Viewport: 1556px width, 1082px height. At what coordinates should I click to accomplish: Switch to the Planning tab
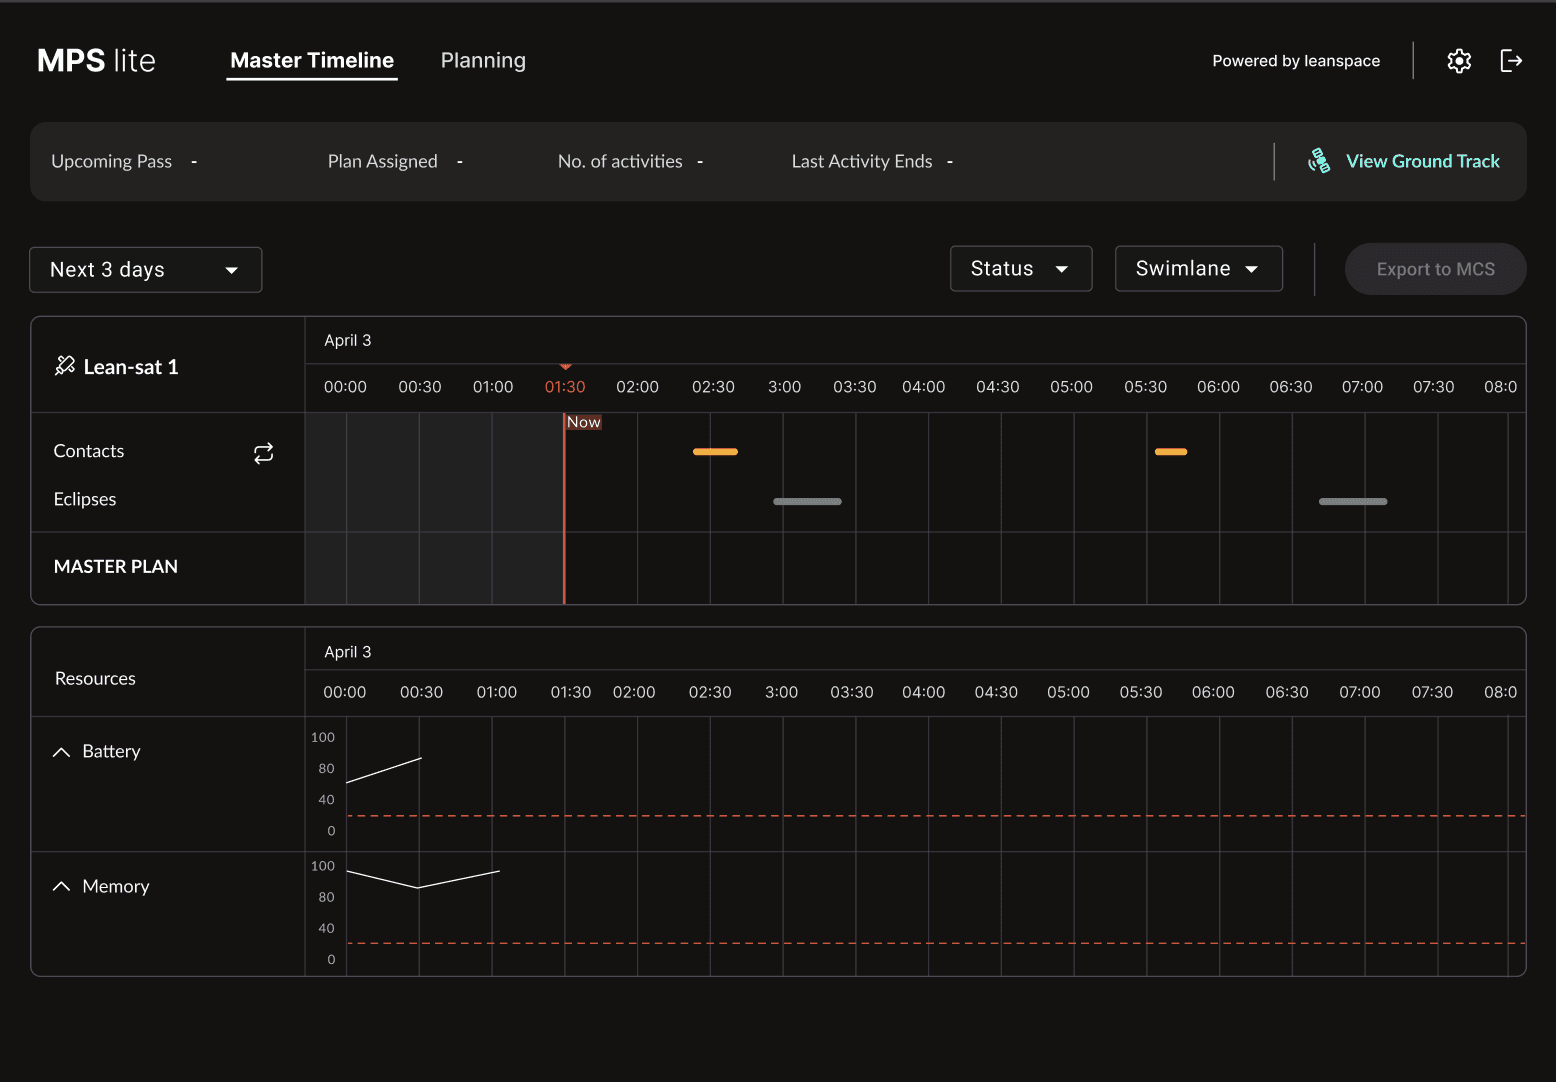point(483,61)
